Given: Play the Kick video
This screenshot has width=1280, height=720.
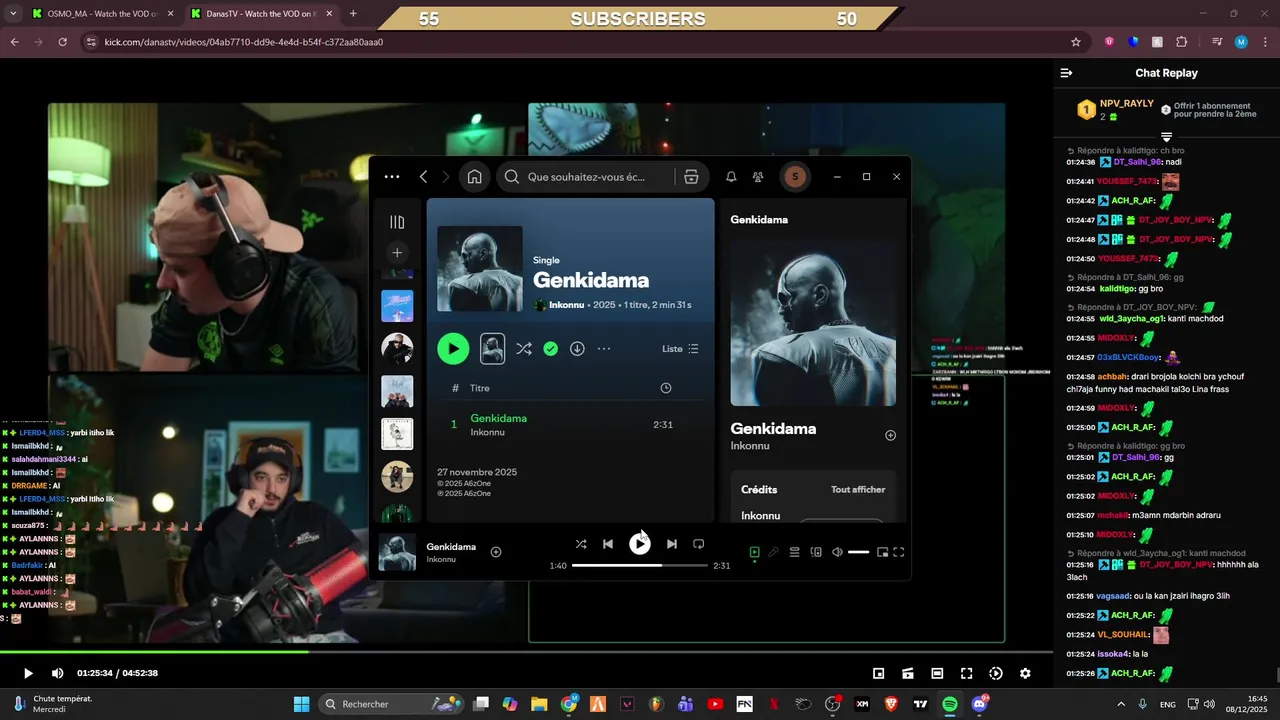Looking at the screenshot, I should coord(28,673).
